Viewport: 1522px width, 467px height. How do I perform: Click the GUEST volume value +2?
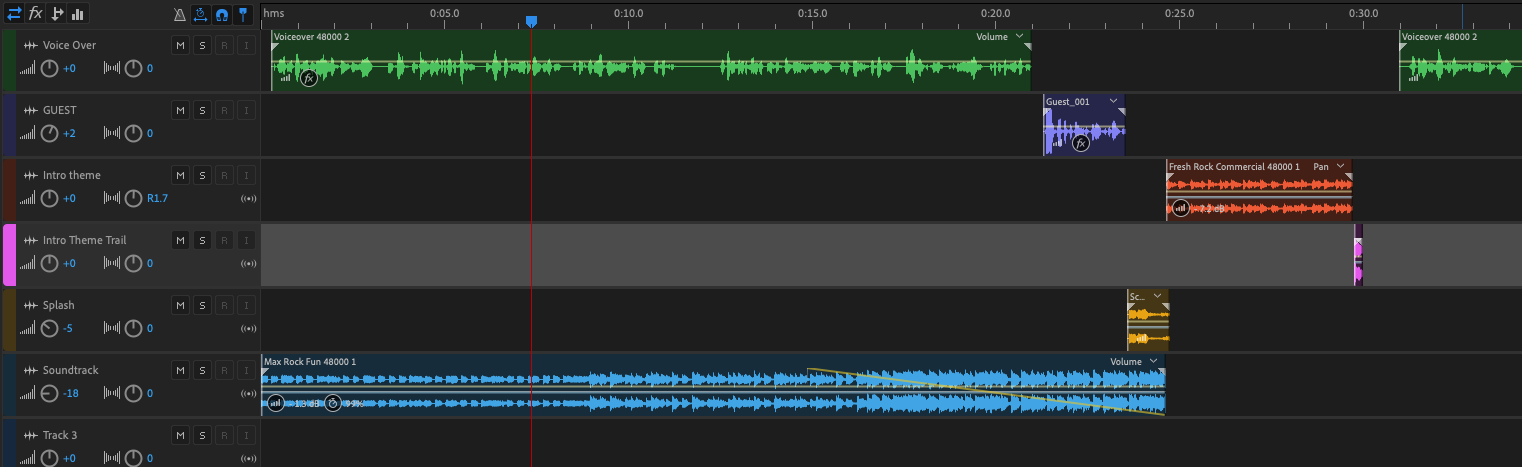tap(69, 134)
